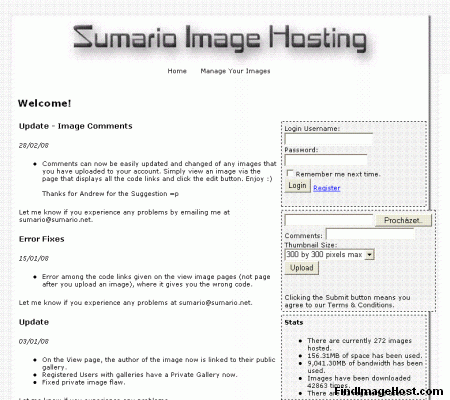Click the file path input box
This screenshot has height=400, width=450.
tap(329, 220)
